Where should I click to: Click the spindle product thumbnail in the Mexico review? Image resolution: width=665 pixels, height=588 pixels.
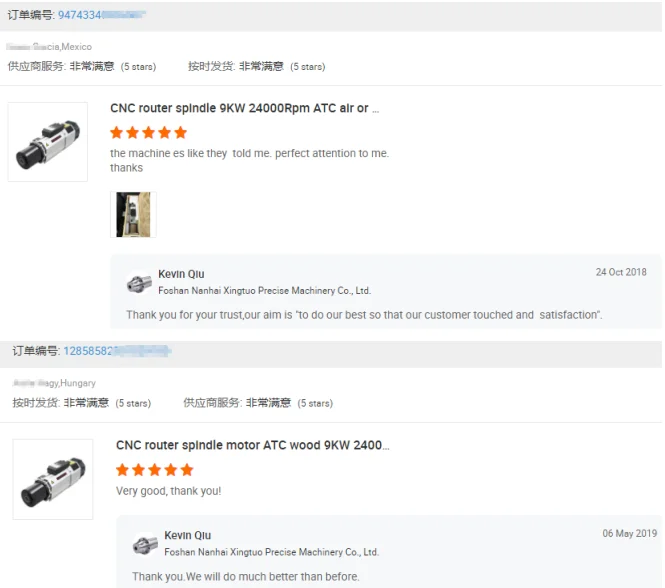[x=47, y=142]
